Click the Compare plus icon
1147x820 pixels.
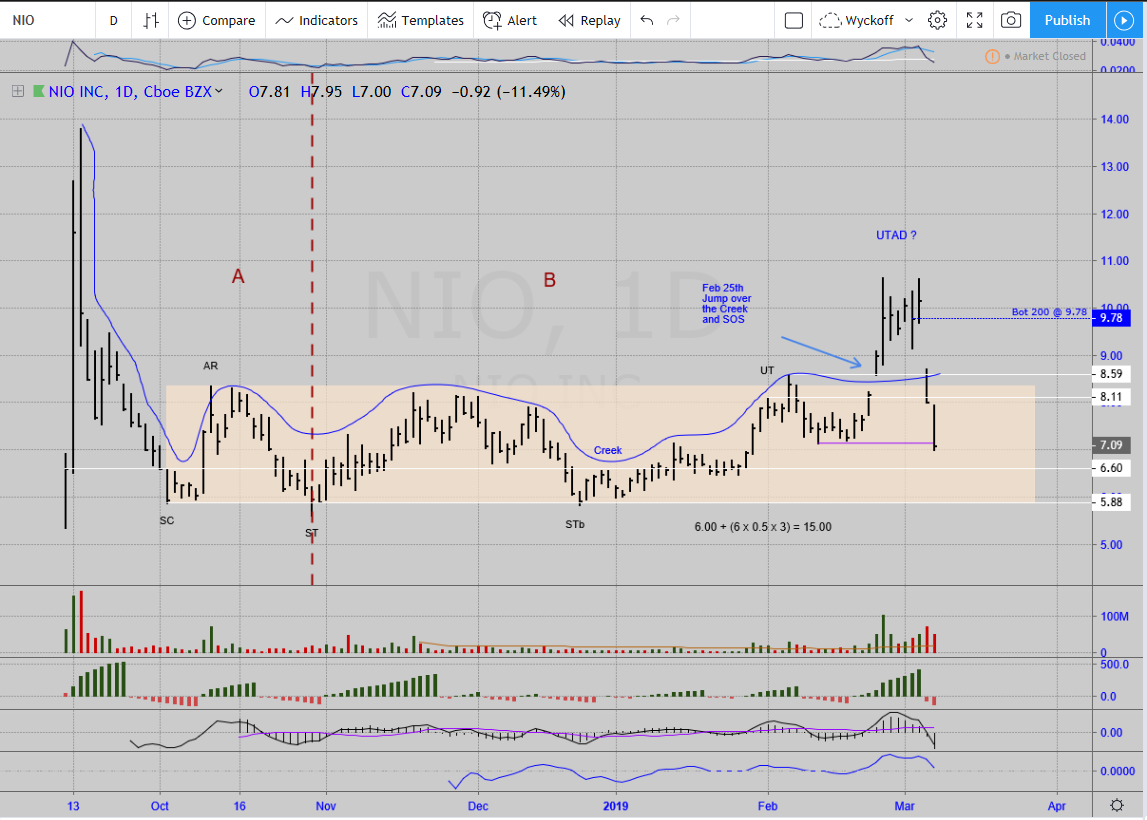pyautogui.click(x=187, y=20)
